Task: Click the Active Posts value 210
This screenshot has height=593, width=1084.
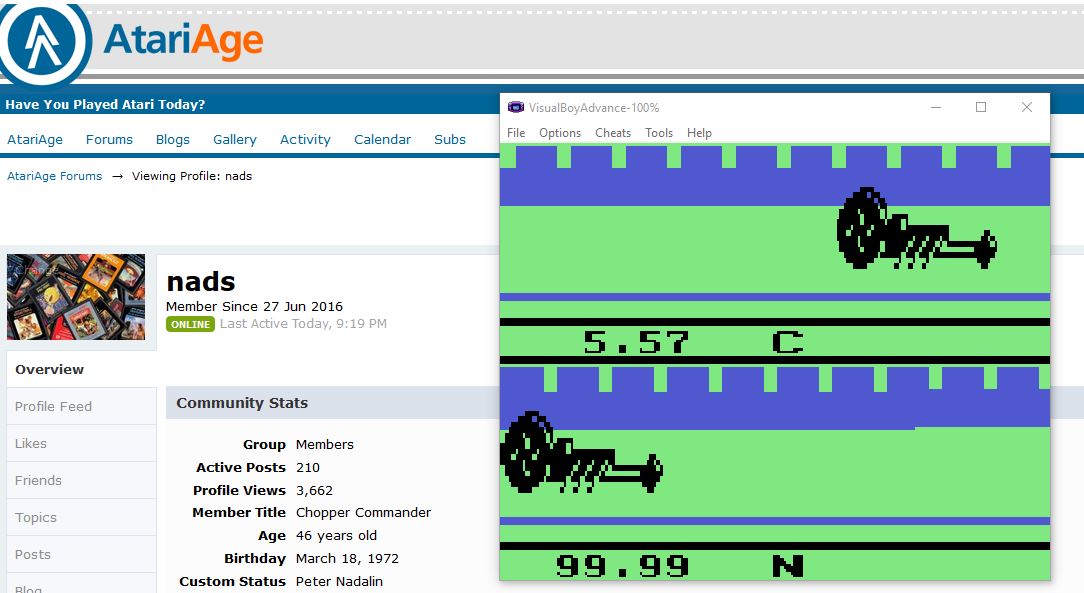Action: pyautogui.click(x=308, y=467)
